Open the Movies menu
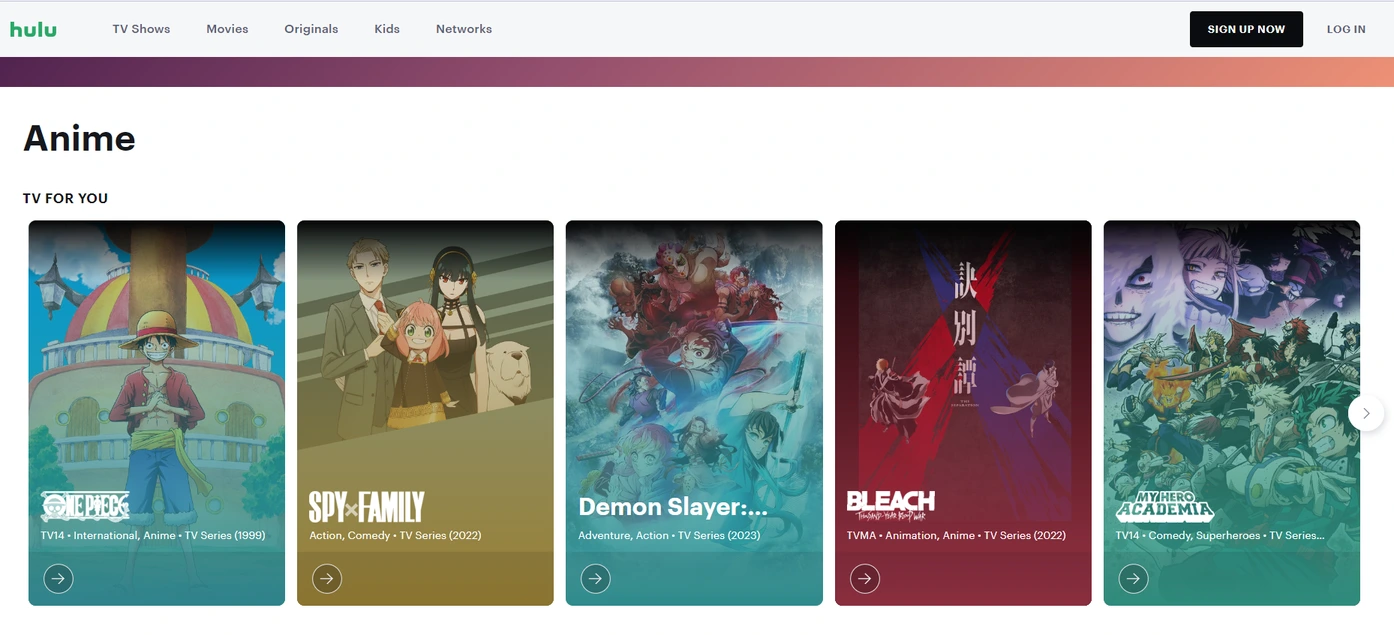This screenshot has width=1394, height=635. [x=227, y=29]
